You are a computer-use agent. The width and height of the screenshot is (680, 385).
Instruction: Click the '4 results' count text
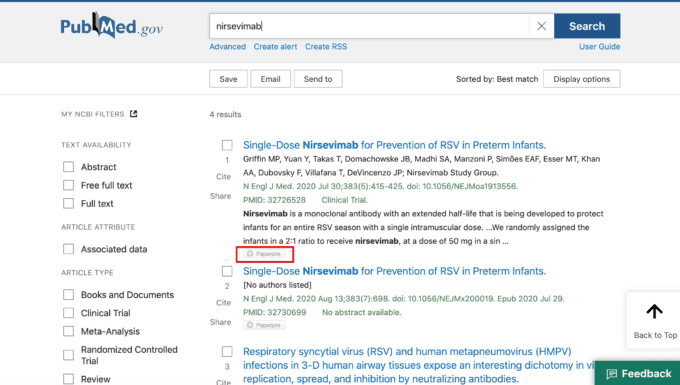(x=225, y=114)
